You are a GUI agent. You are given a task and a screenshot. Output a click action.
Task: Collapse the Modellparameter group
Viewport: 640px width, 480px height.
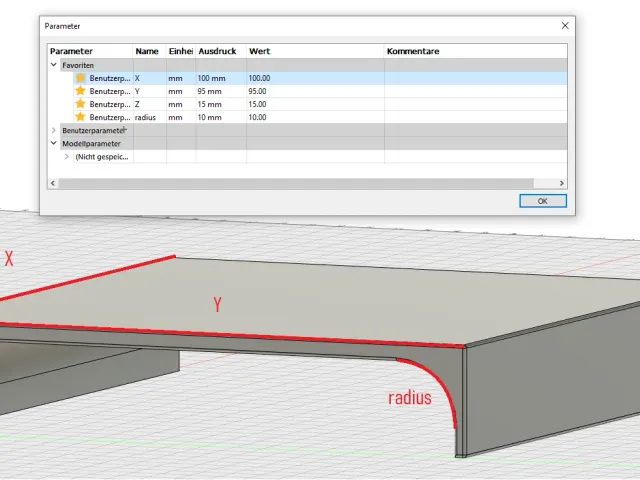53,143
